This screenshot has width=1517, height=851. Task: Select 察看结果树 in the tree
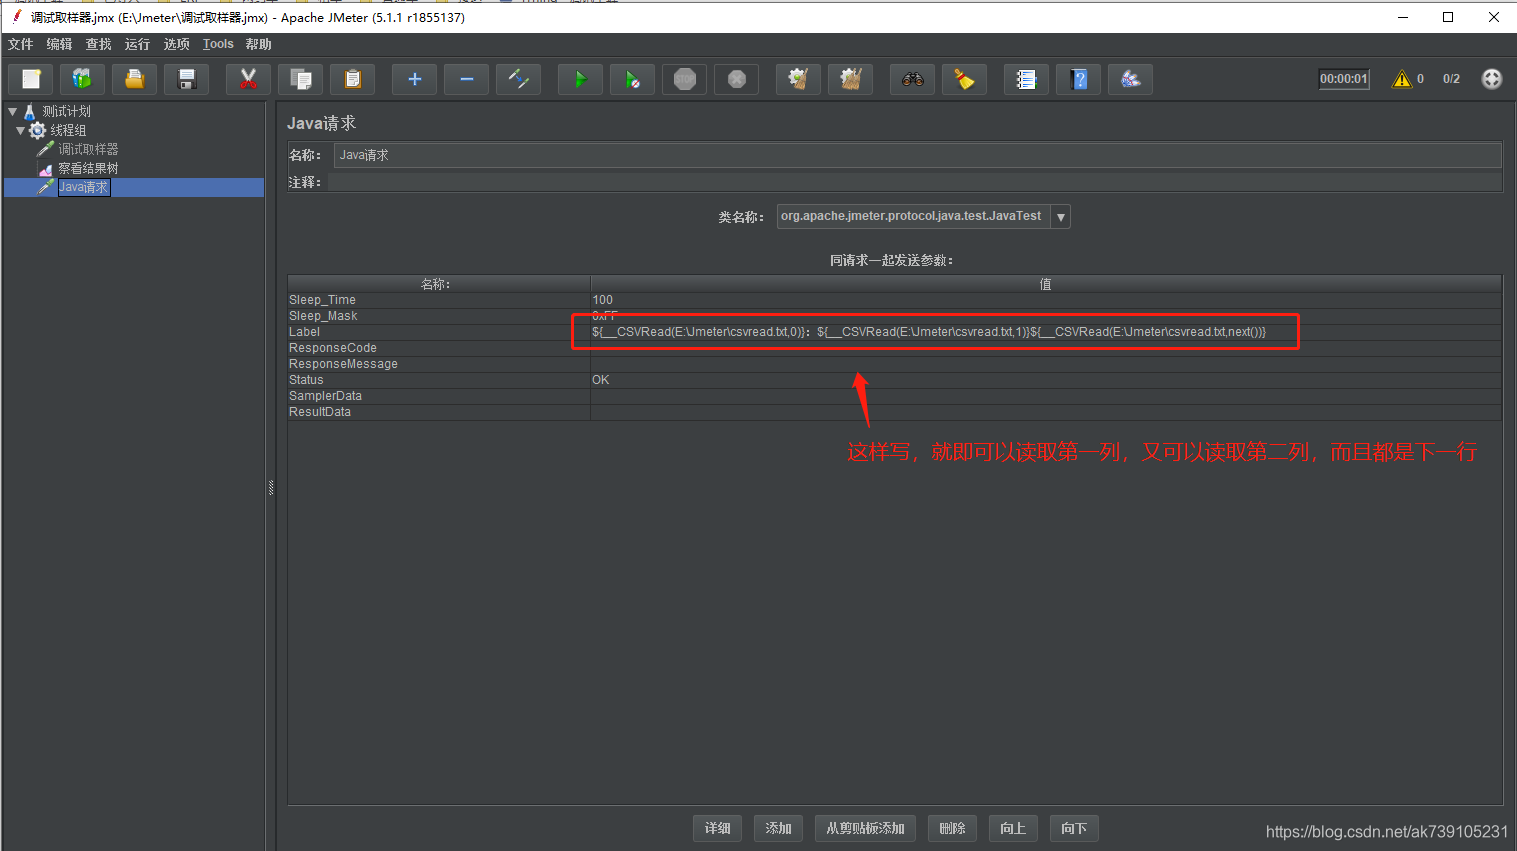[x=88, y=168]
